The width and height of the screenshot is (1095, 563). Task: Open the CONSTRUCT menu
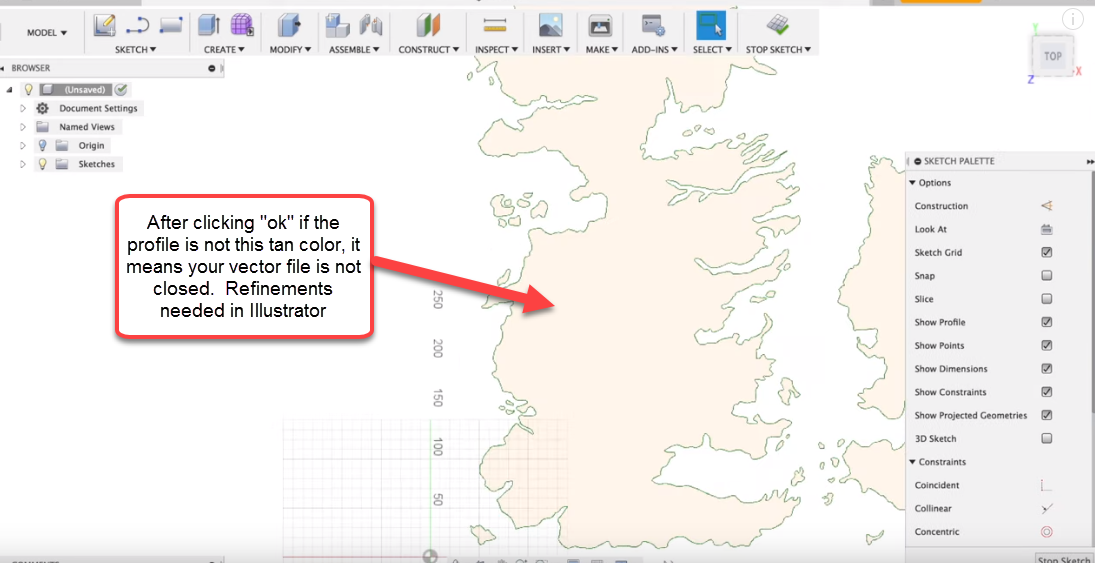pos(429,50)
